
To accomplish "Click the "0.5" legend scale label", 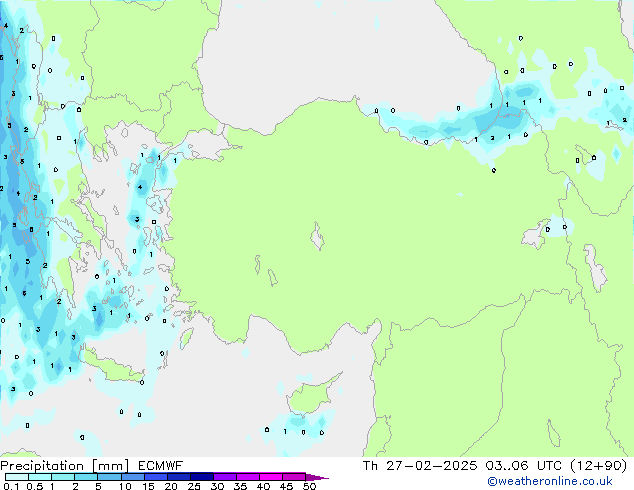I will pyautogui.click(x=35, y=486).
